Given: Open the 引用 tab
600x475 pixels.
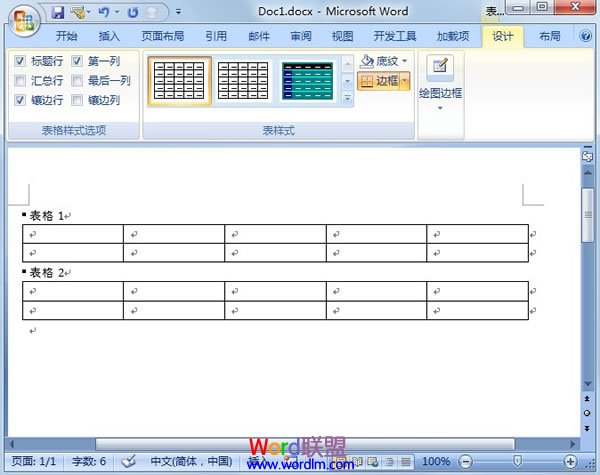Looking at the screenshot, I should [x=216, y=36].
